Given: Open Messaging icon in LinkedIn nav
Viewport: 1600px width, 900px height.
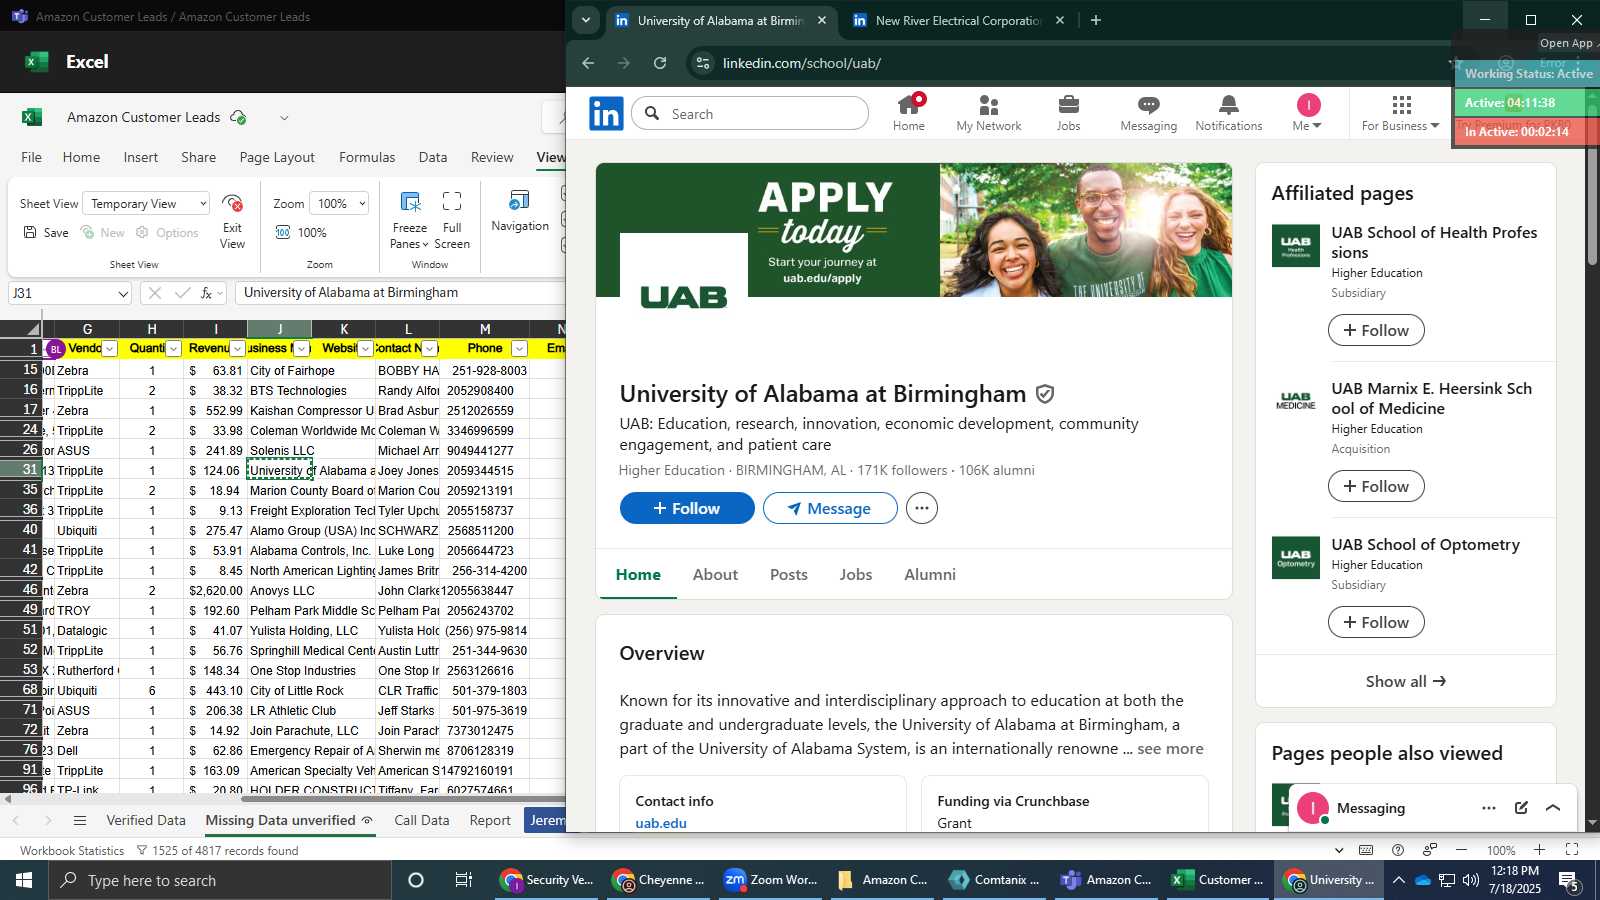Looking at the screenshot, I should [x=1148, y=113].
